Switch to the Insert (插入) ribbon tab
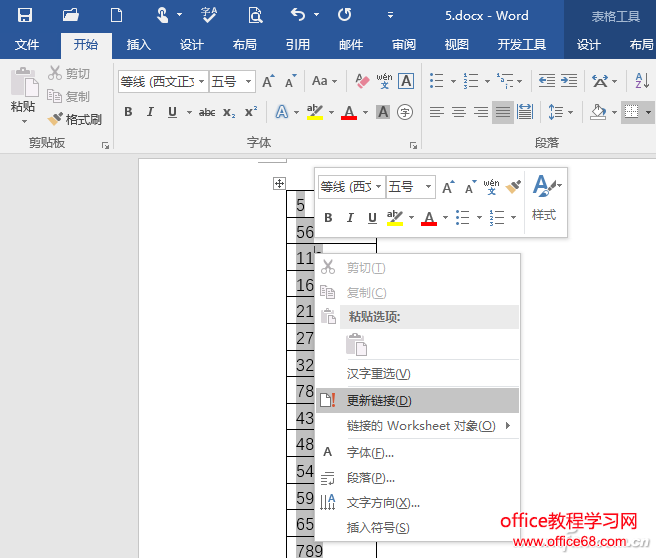 click(138, 45)
